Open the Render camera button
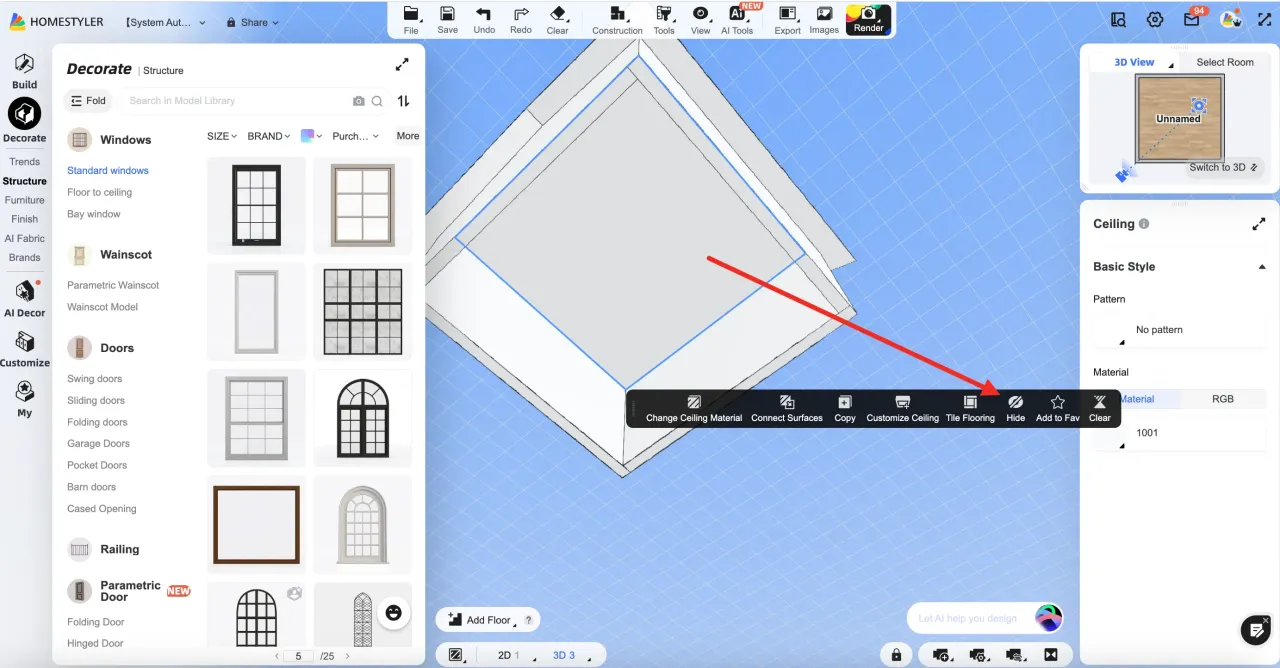 coord(868,18)
